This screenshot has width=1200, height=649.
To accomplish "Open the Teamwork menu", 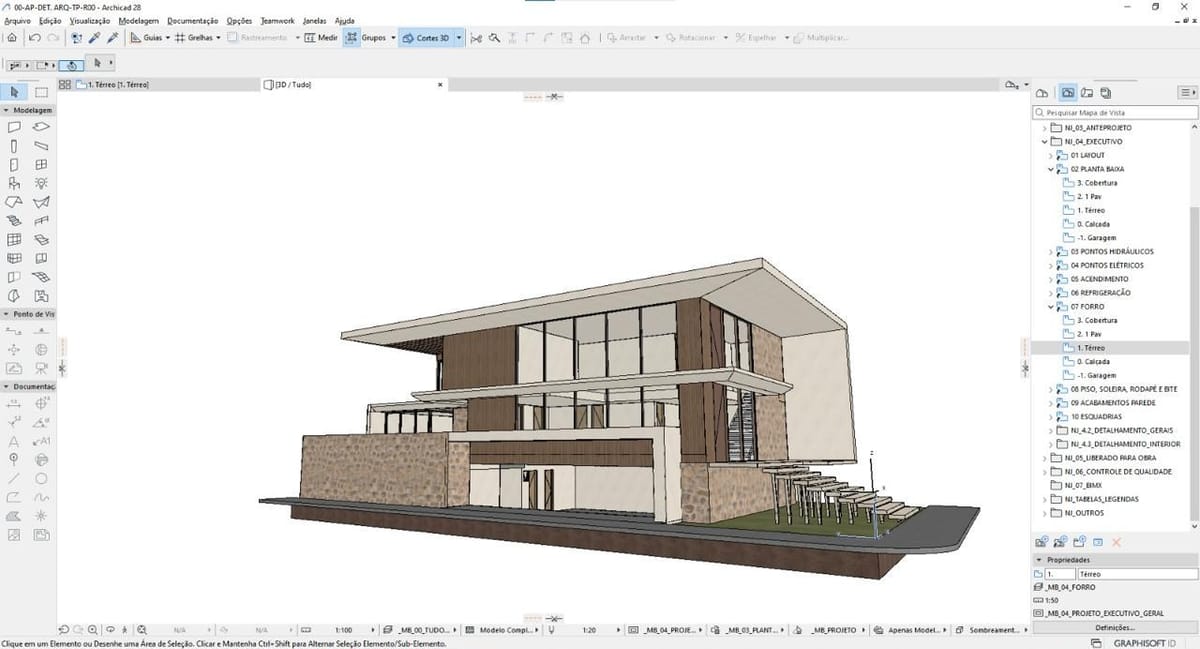I will point(277,20).
